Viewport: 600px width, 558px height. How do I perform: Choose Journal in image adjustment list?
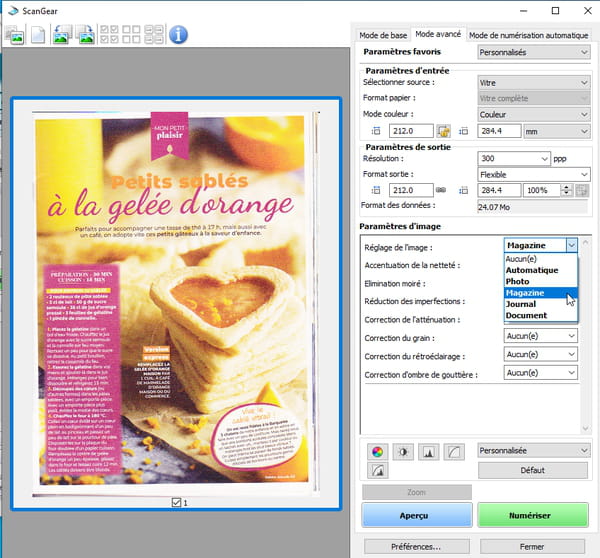pyautogui.click(x=541, y=304)
